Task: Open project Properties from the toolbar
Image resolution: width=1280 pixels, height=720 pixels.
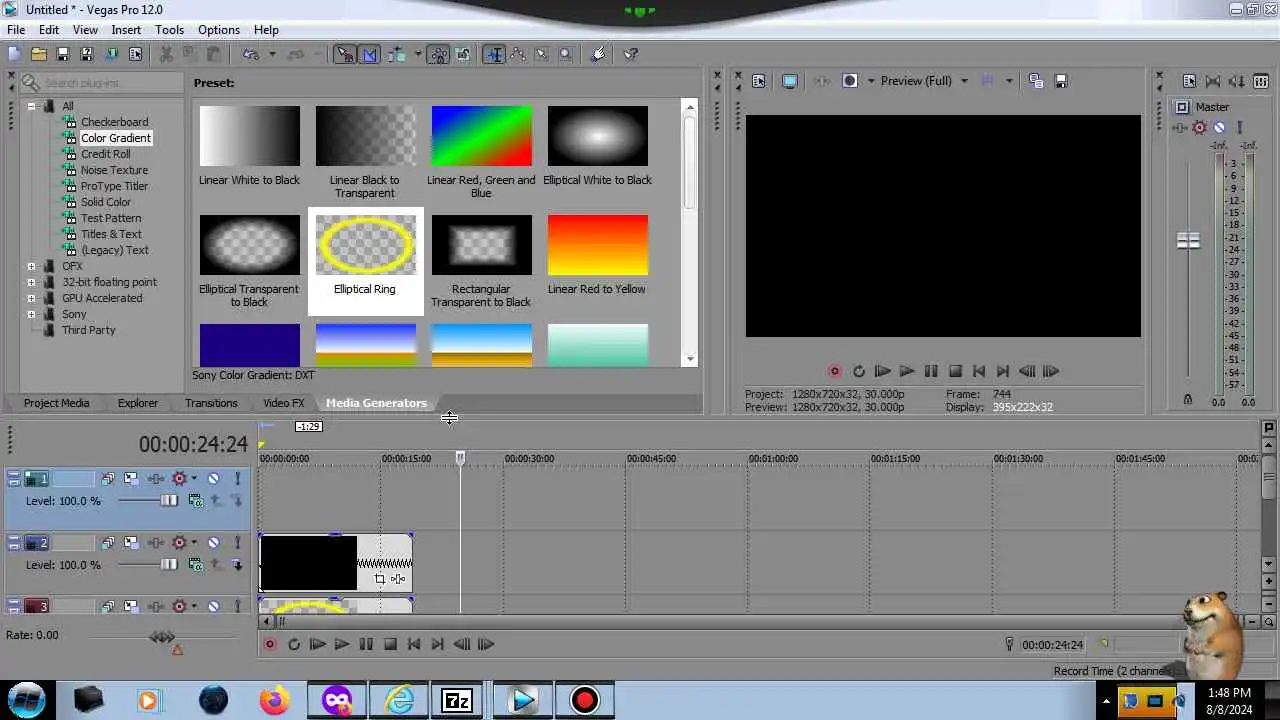Action: pyautogui.click(x=135, y=54)
